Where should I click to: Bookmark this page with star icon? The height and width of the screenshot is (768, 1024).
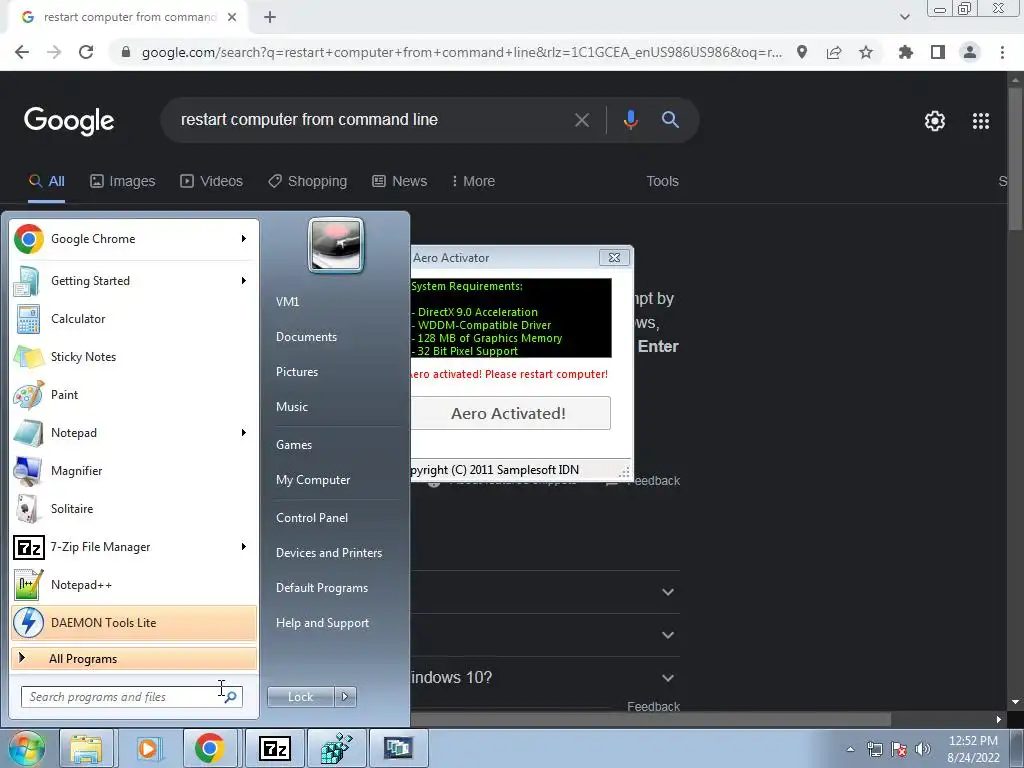(x=866, y=52)
